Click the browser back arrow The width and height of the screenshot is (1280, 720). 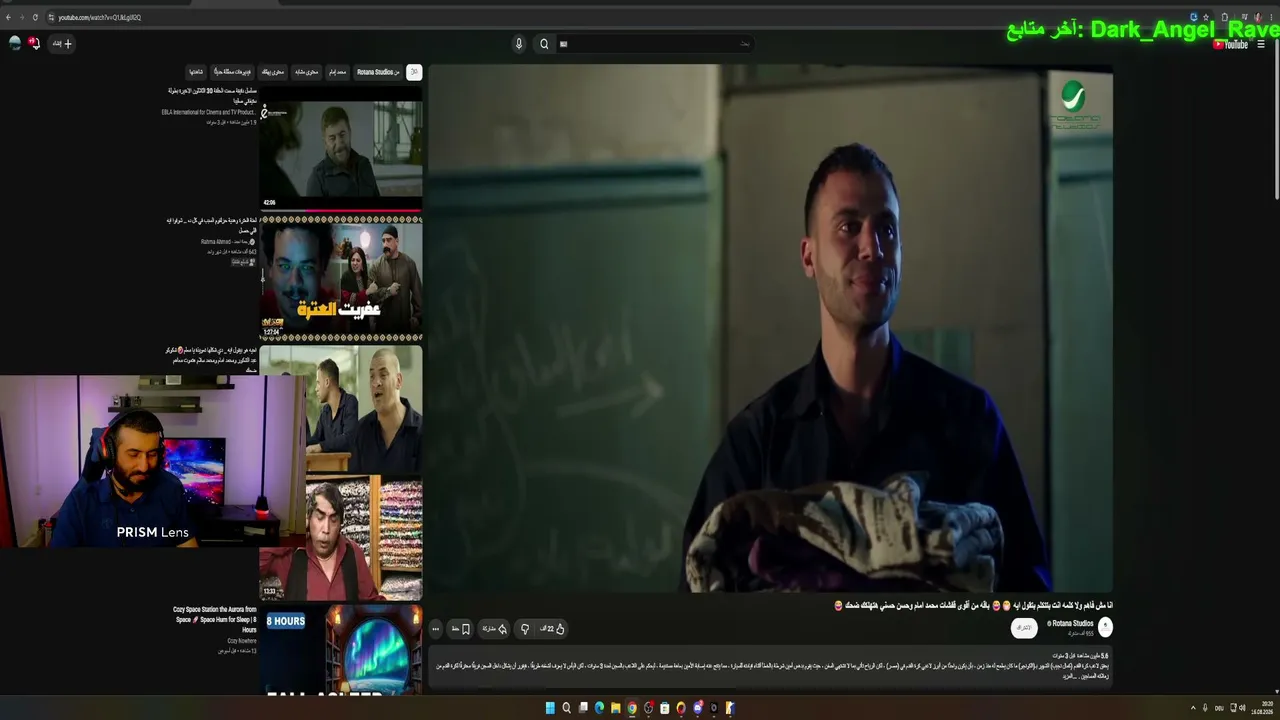point(8,17)
